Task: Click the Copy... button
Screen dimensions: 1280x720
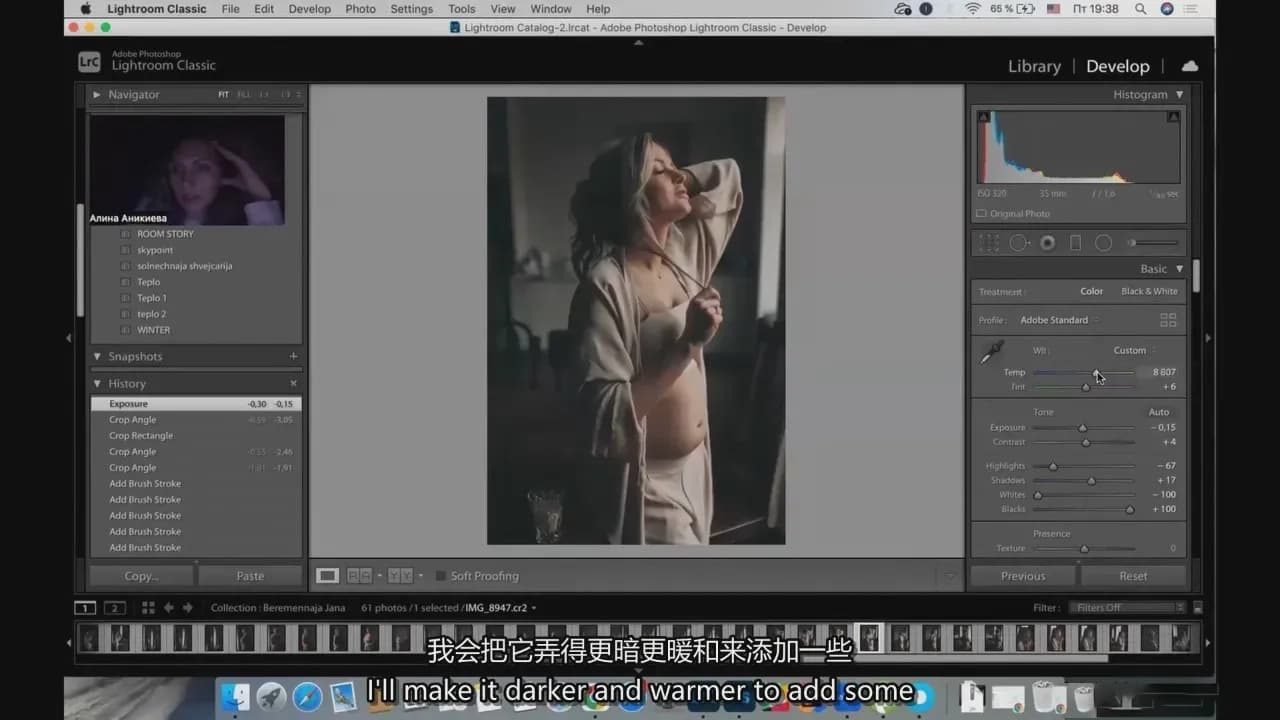Action: point(141,576)
